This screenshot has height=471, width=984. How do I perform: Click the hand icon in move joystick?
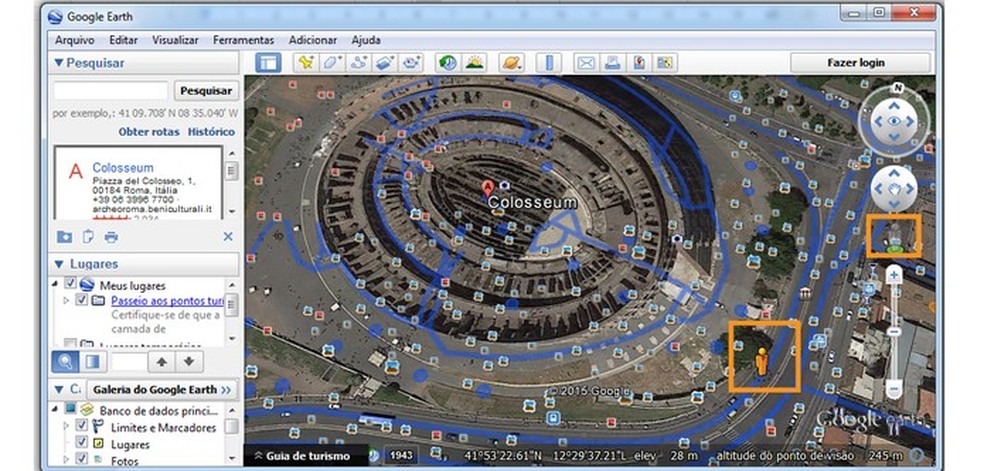pos(894,188)
